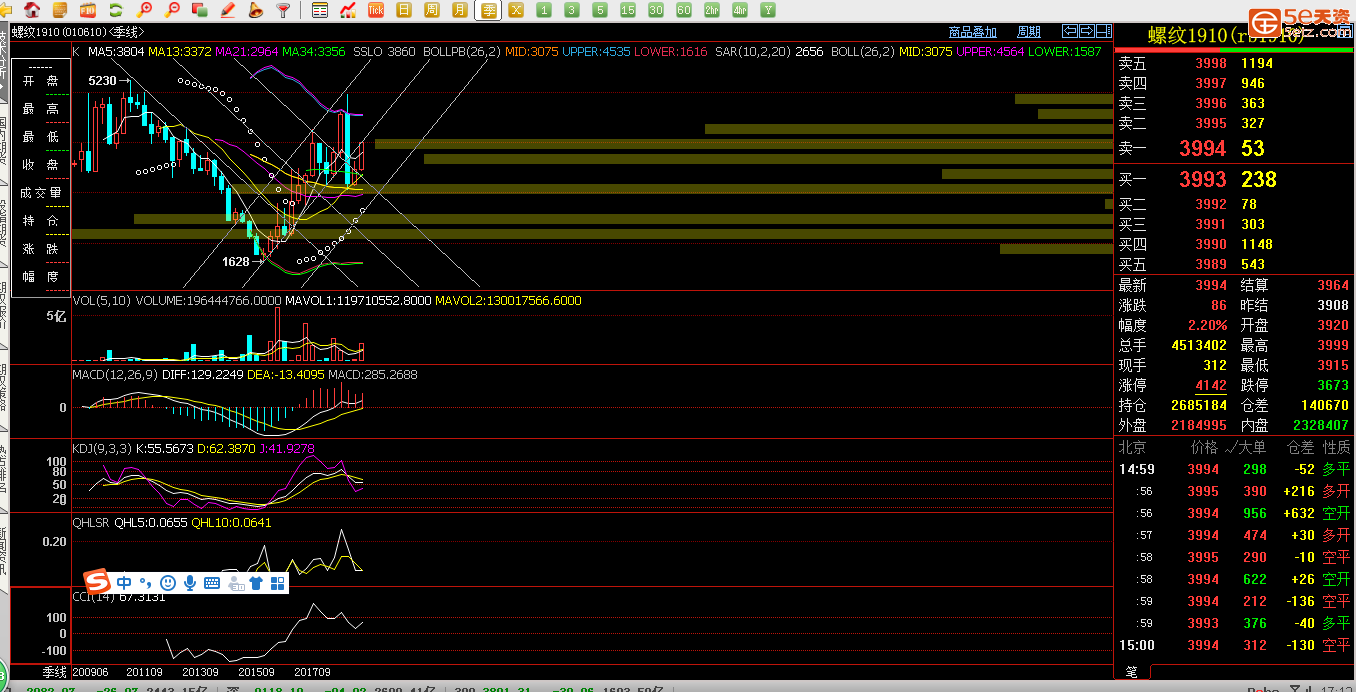Image resolution: width=1356 pixels, height=692 pixels.
Task: Select the 15:00 trade row
Action: click(x=1234, y=645)
